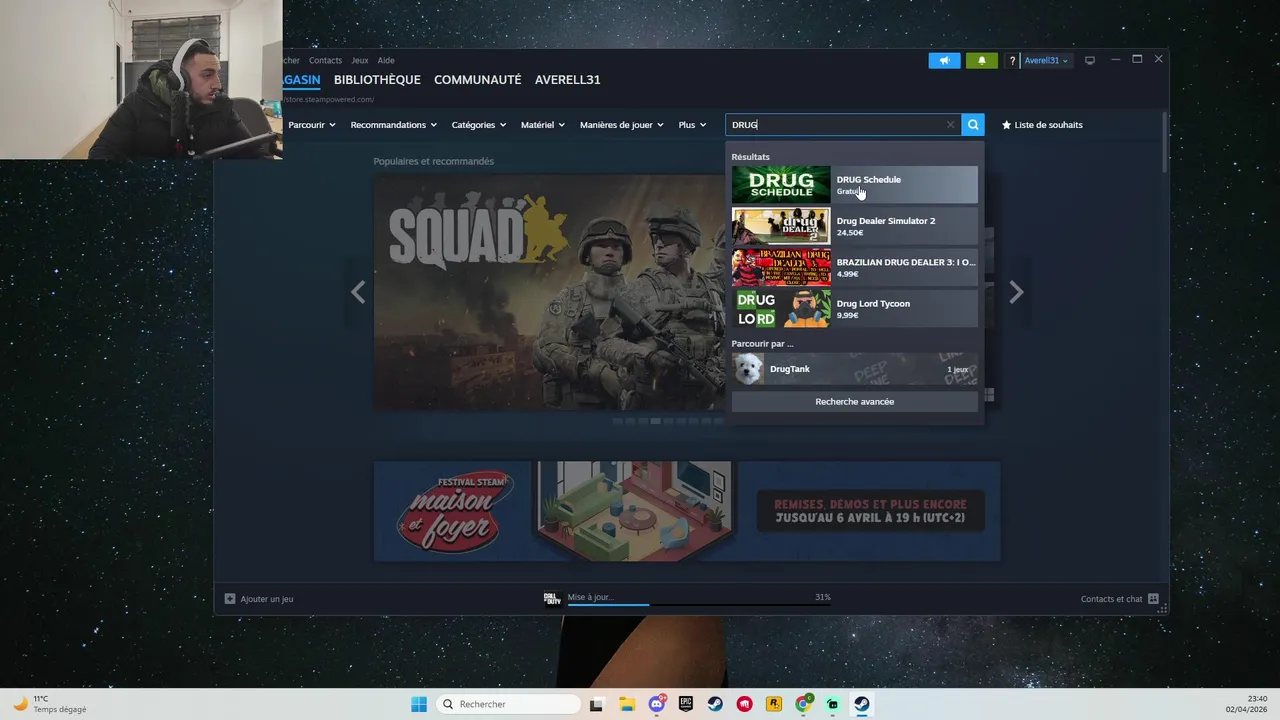Clear the search field with the X
1280x720 pixels.
point(950,125)
